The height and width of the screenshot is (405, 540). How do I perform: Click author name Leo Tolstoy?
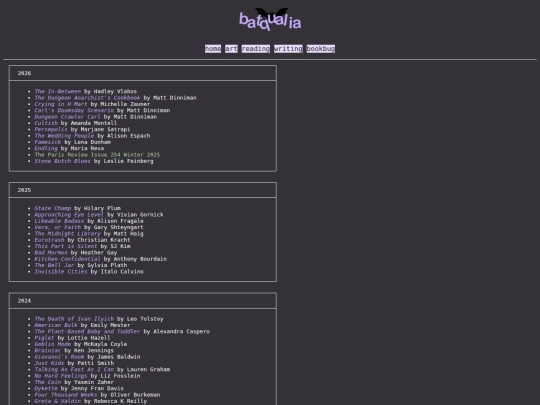[x=145, y=319]
